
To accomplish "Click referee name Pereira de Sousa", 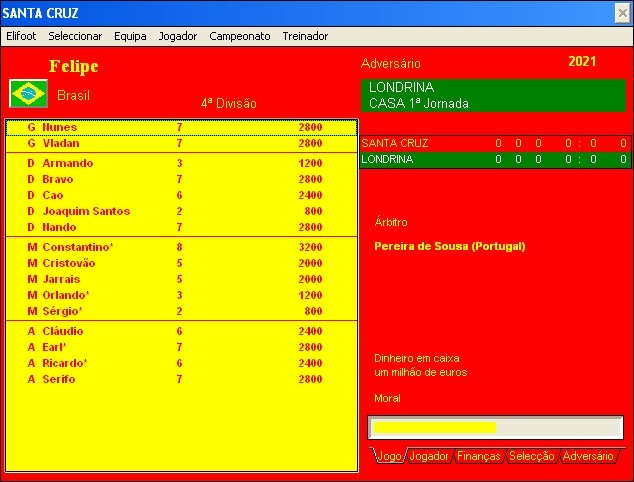I will [450, 246].
